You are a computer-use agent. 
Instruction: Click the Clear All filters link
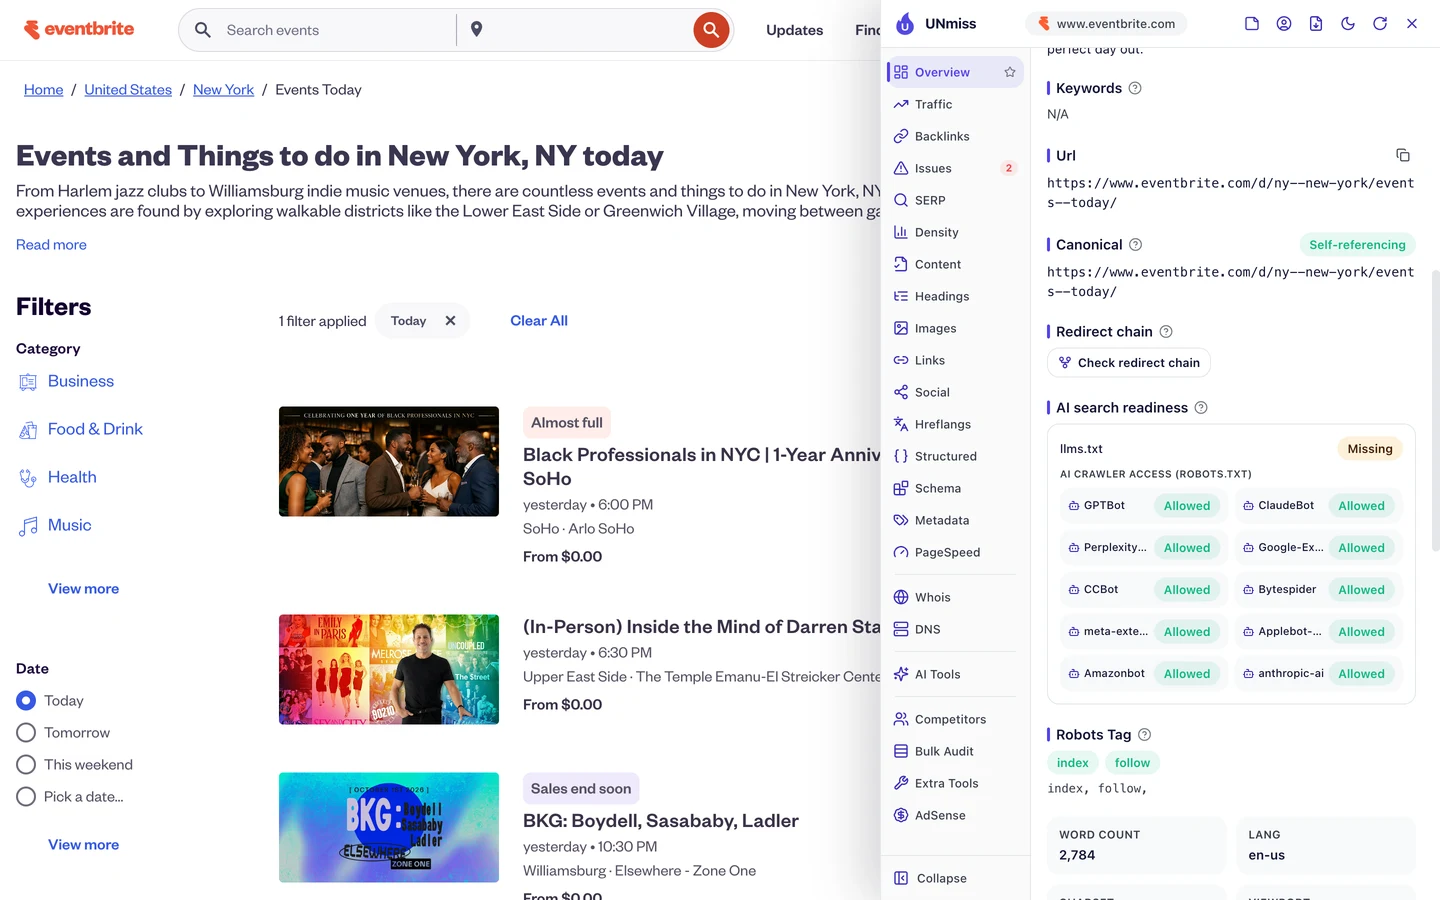tap(539, 321)
